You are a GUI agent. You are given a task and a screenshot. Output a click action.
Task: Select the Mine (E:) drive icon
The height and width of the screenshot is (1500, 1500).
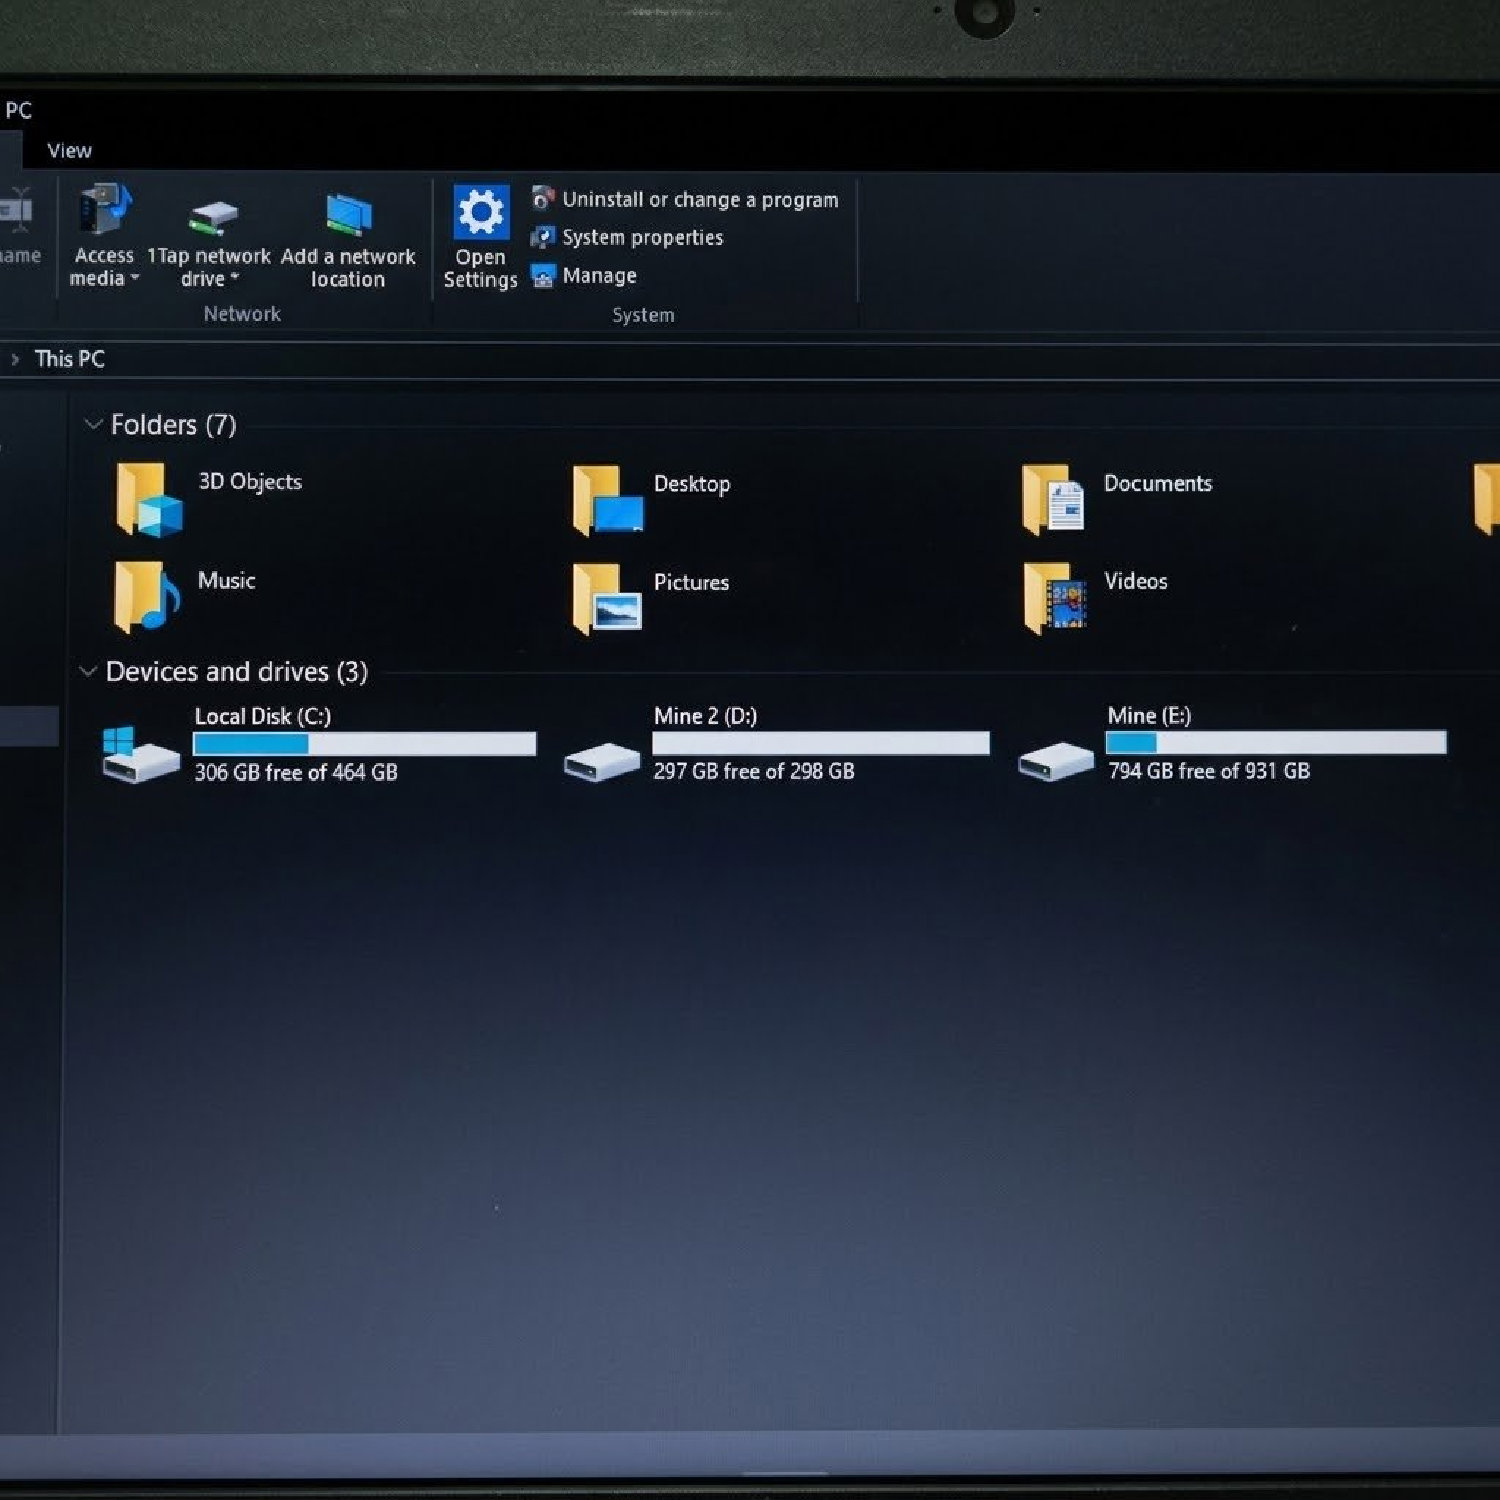coord(1056,761)
